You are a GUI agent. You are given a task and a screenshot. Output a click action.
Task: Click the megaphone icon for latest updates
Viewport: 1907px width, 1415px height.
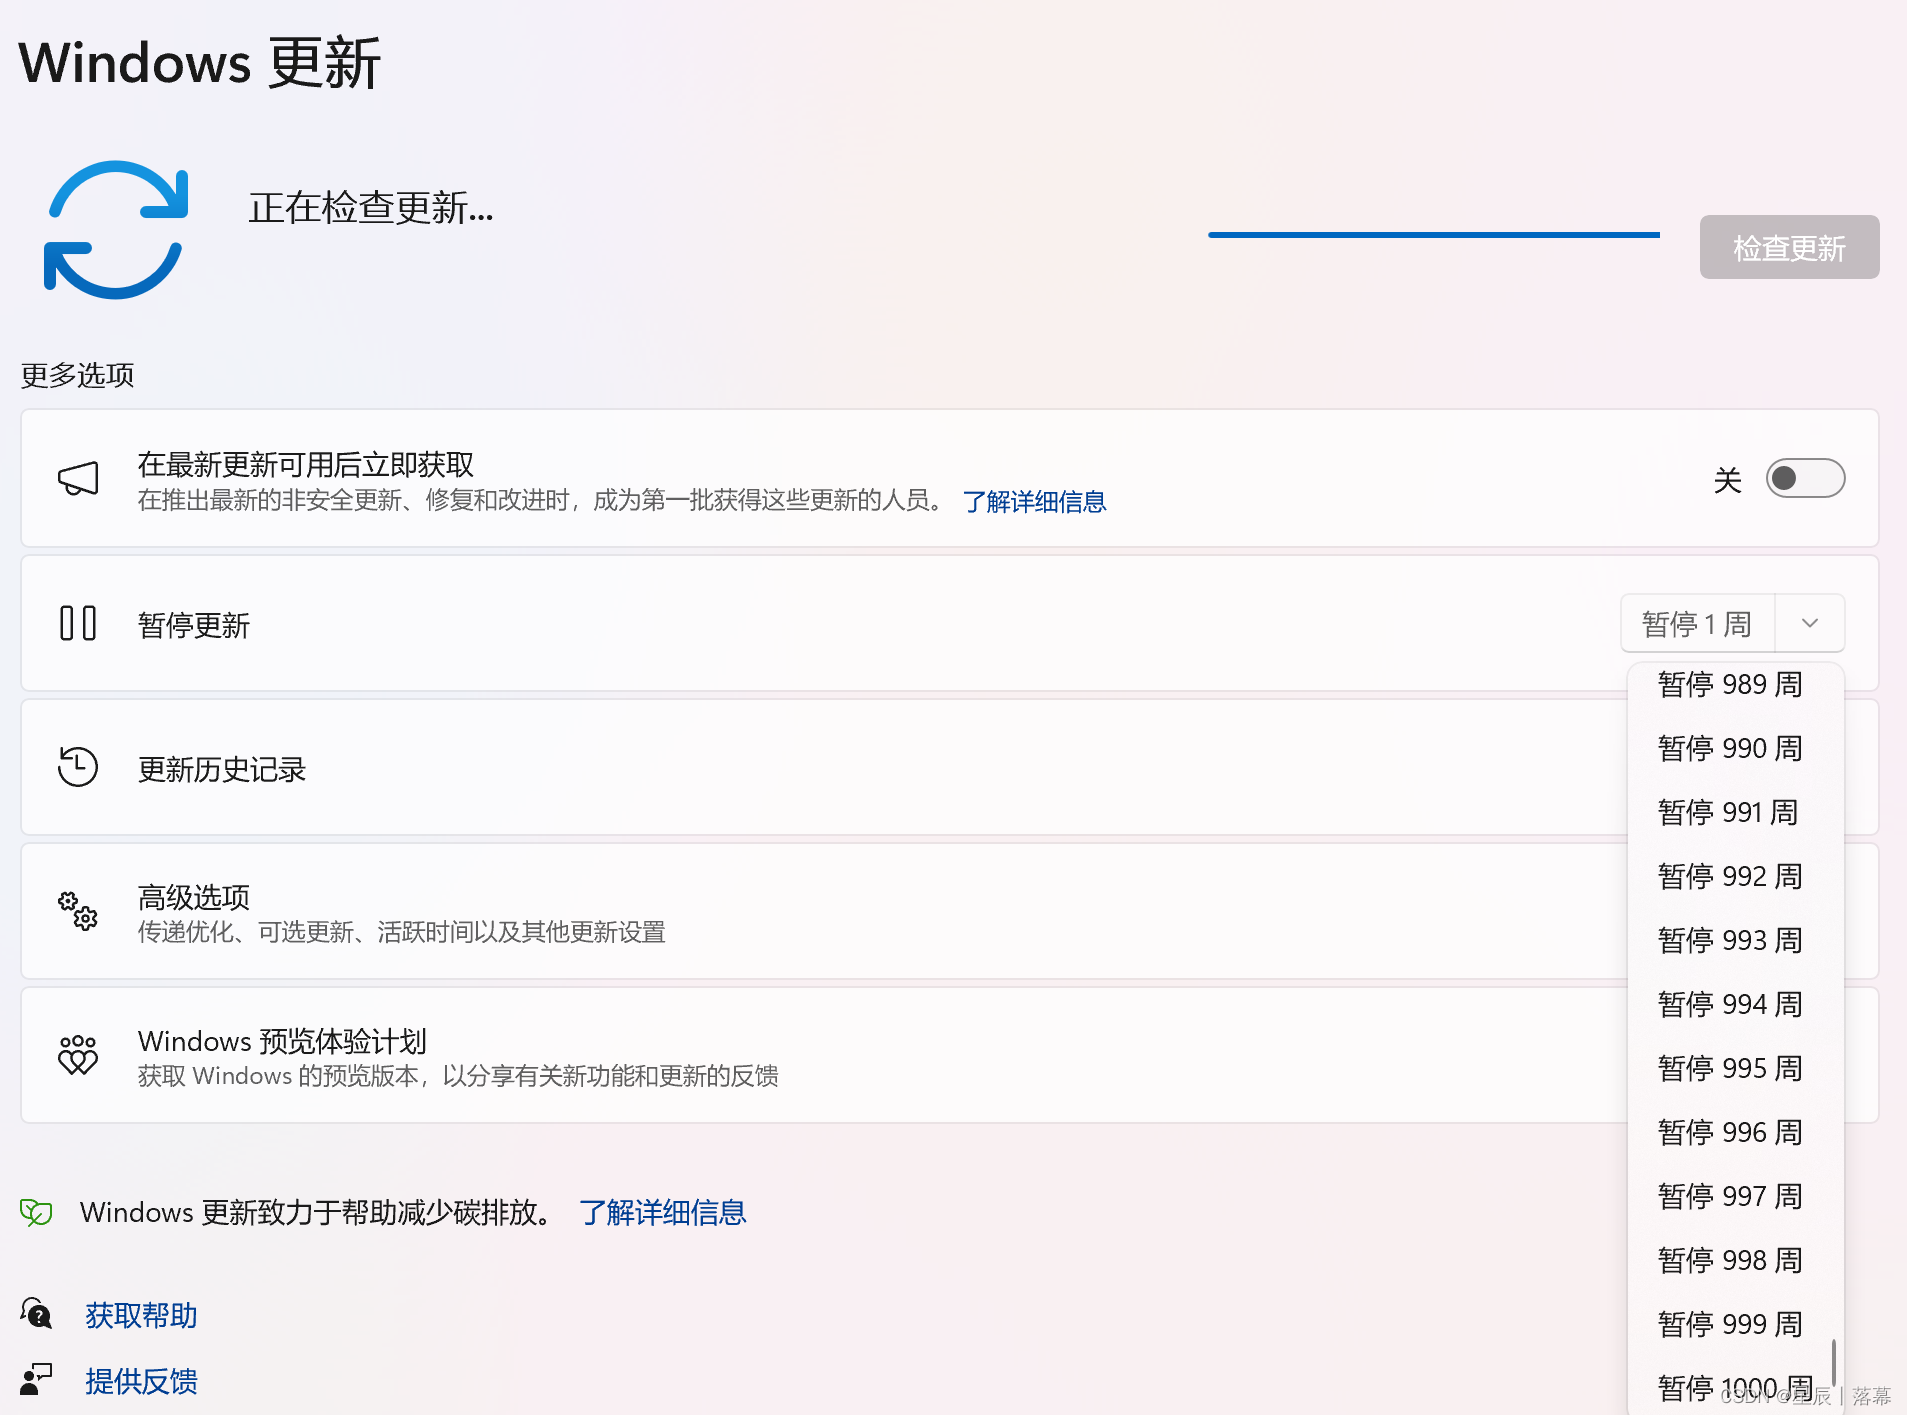point(78,478)
